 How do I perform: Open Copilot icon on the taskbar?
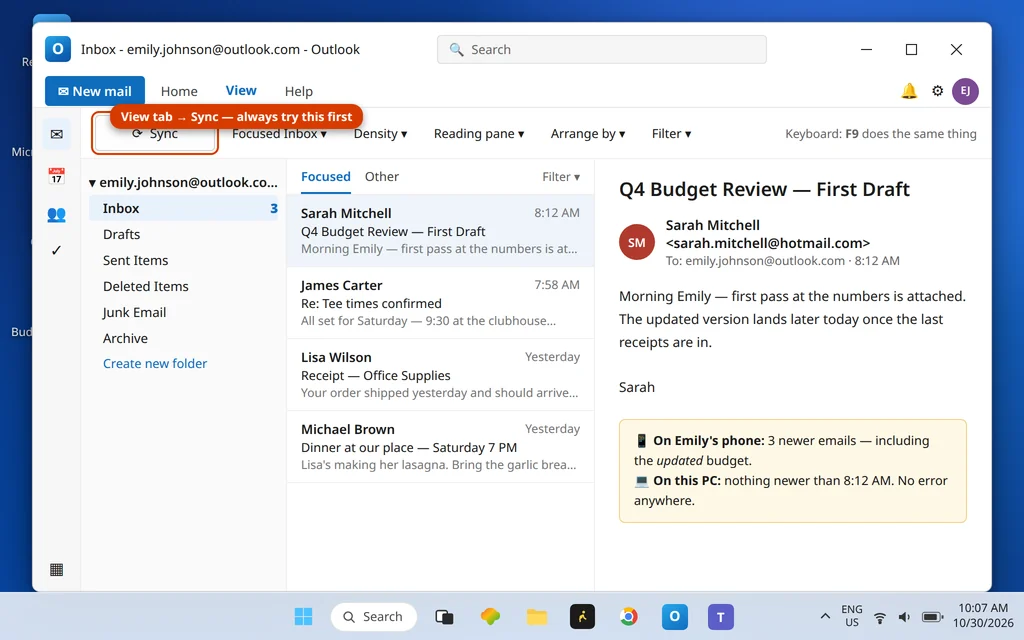(x=490, y=616)
